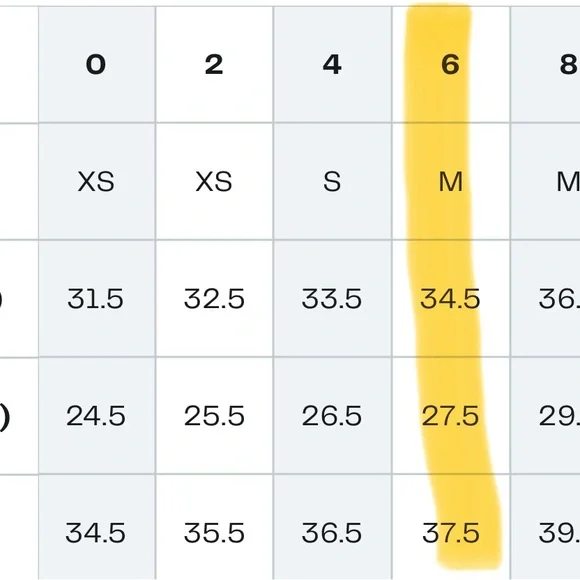
Task: Select the 26.5 measurement cell
Action: point(333,416)
